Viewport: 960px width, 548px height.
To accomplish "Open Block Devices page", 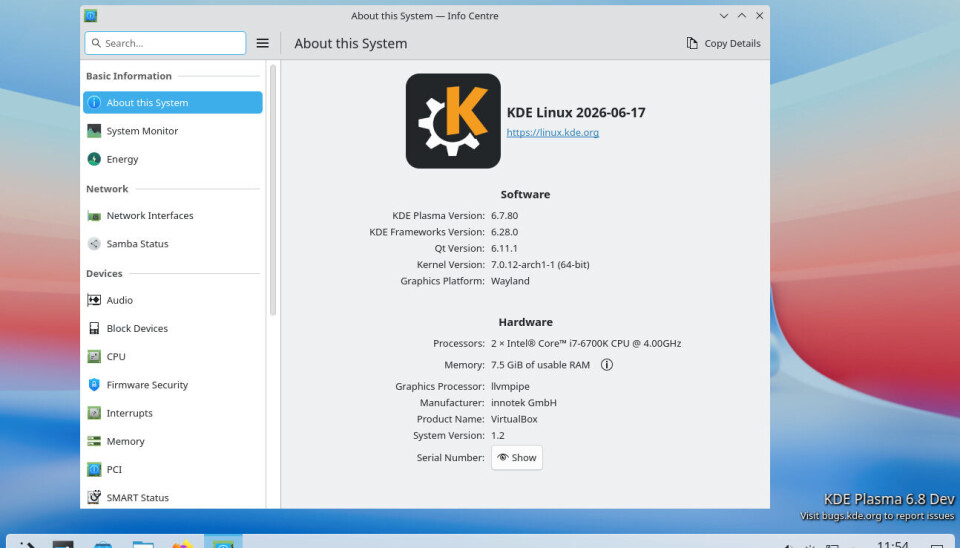I will coord(173,328).
